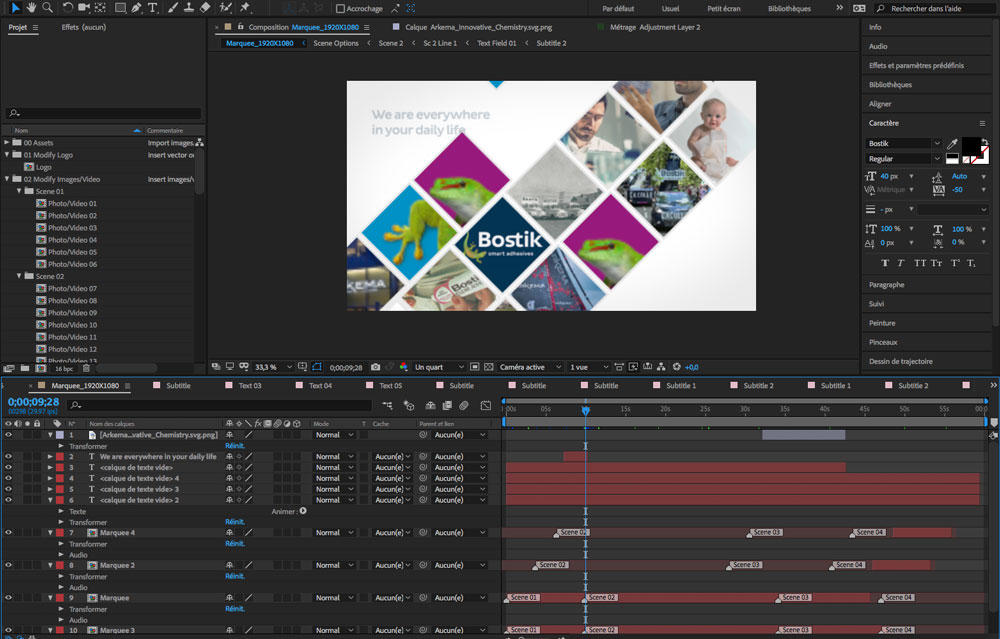The image size is (1000, 639).
Task: Open the Effets (aucun) panel tab
Action: coord(84,27)
